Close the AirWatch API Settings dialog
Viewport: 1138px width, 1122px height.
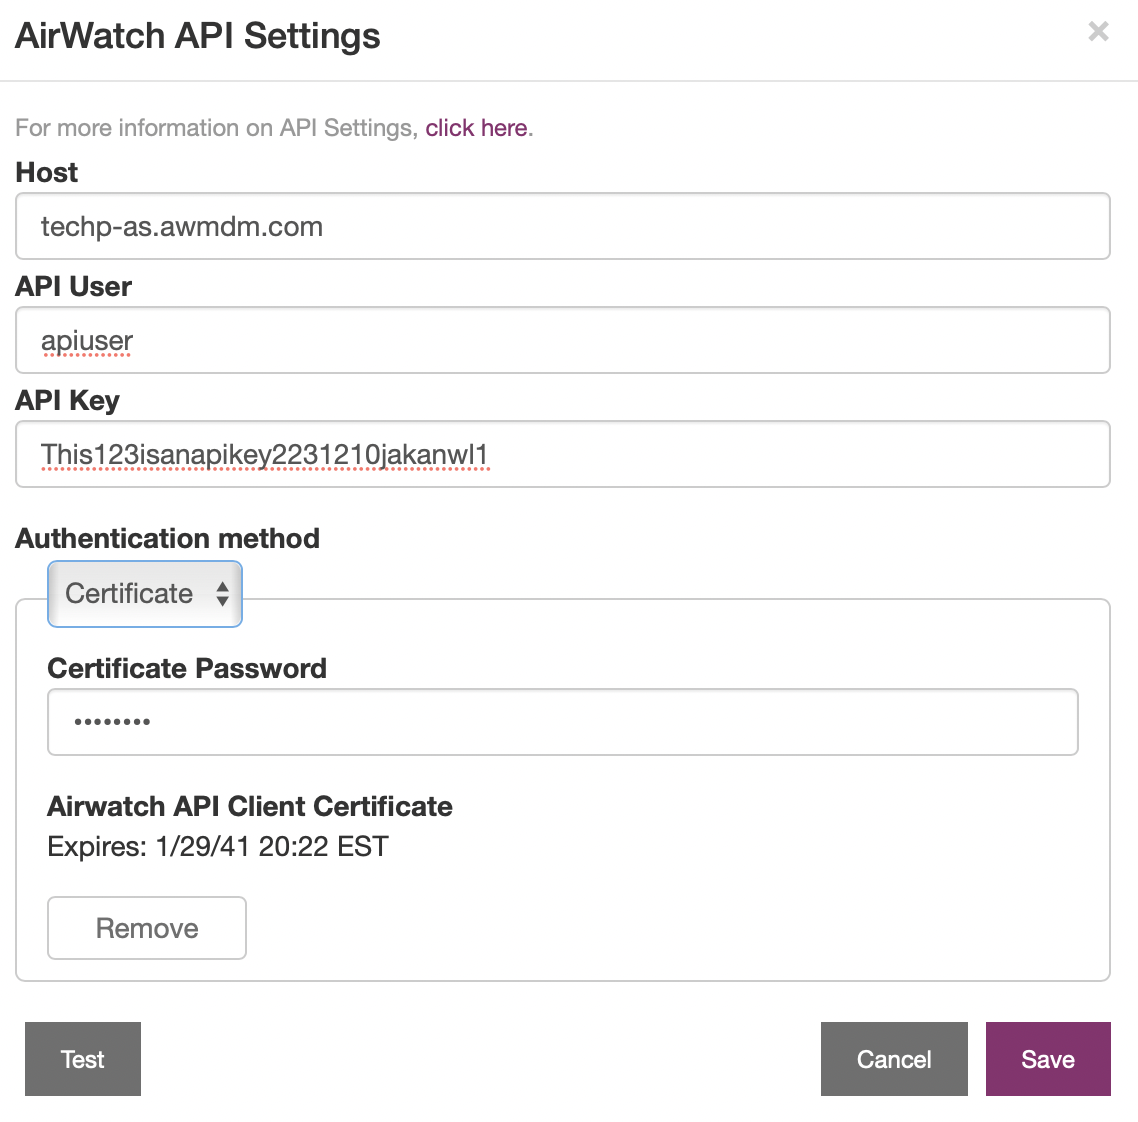coord(1098,31)
